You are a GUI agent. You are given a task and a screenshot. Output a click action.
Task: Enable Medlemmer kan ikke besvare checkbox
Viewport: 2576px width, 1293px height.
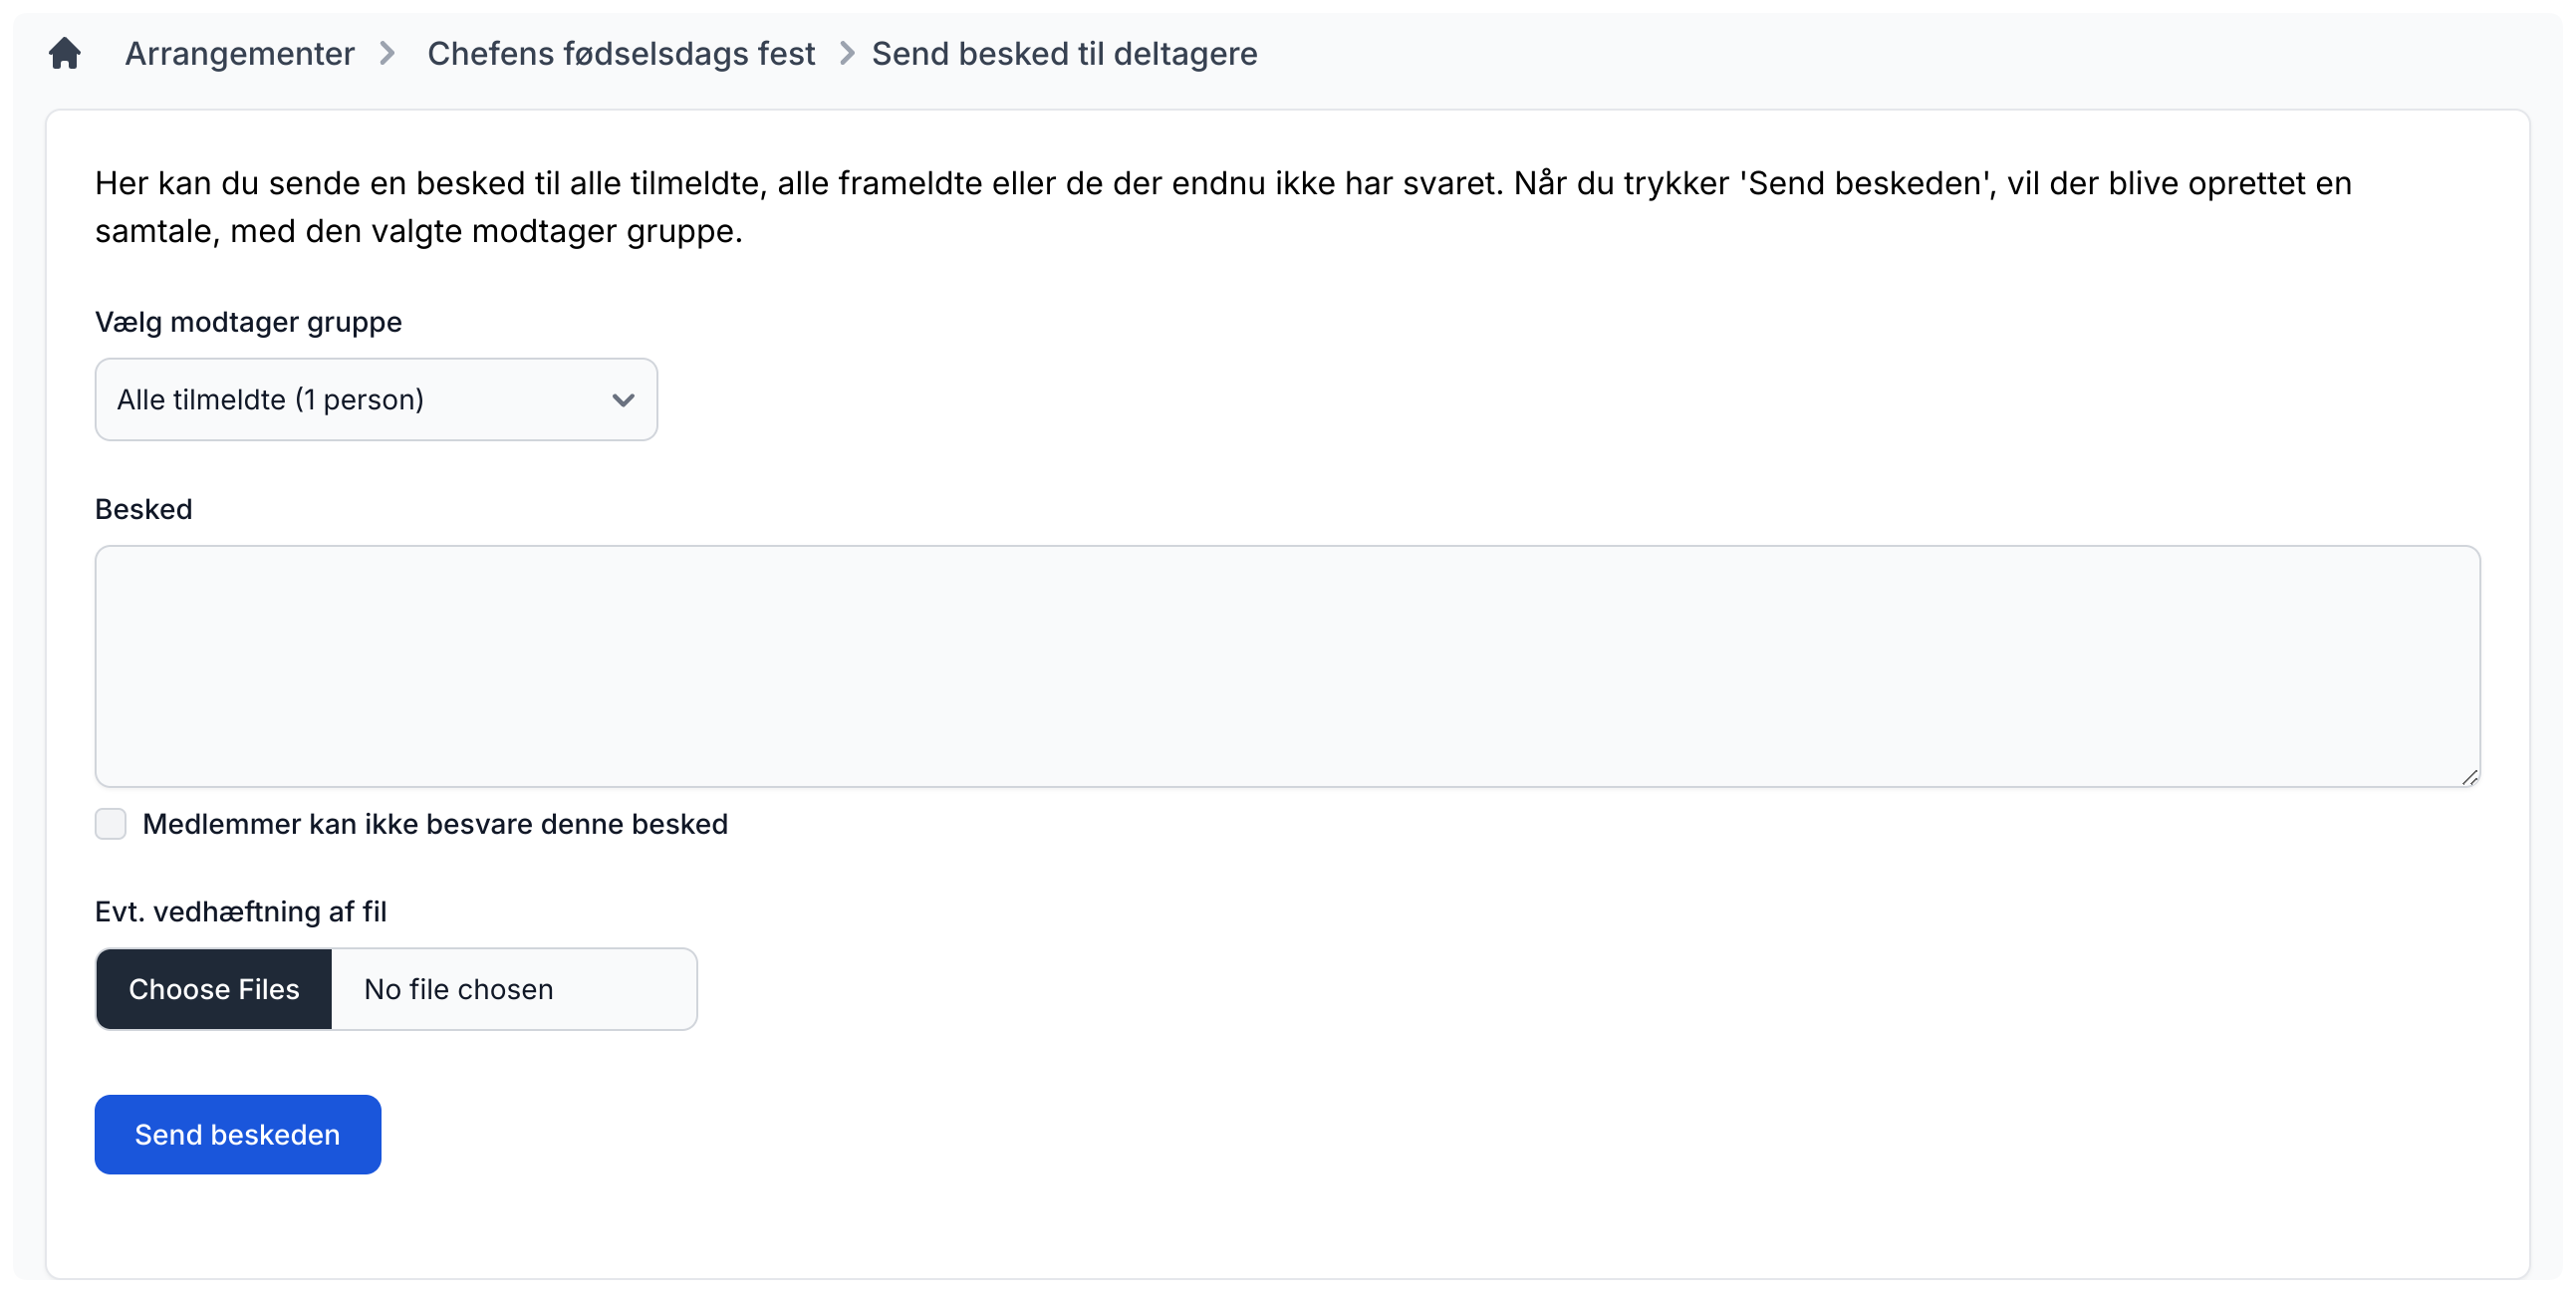(x=110, y=824)
